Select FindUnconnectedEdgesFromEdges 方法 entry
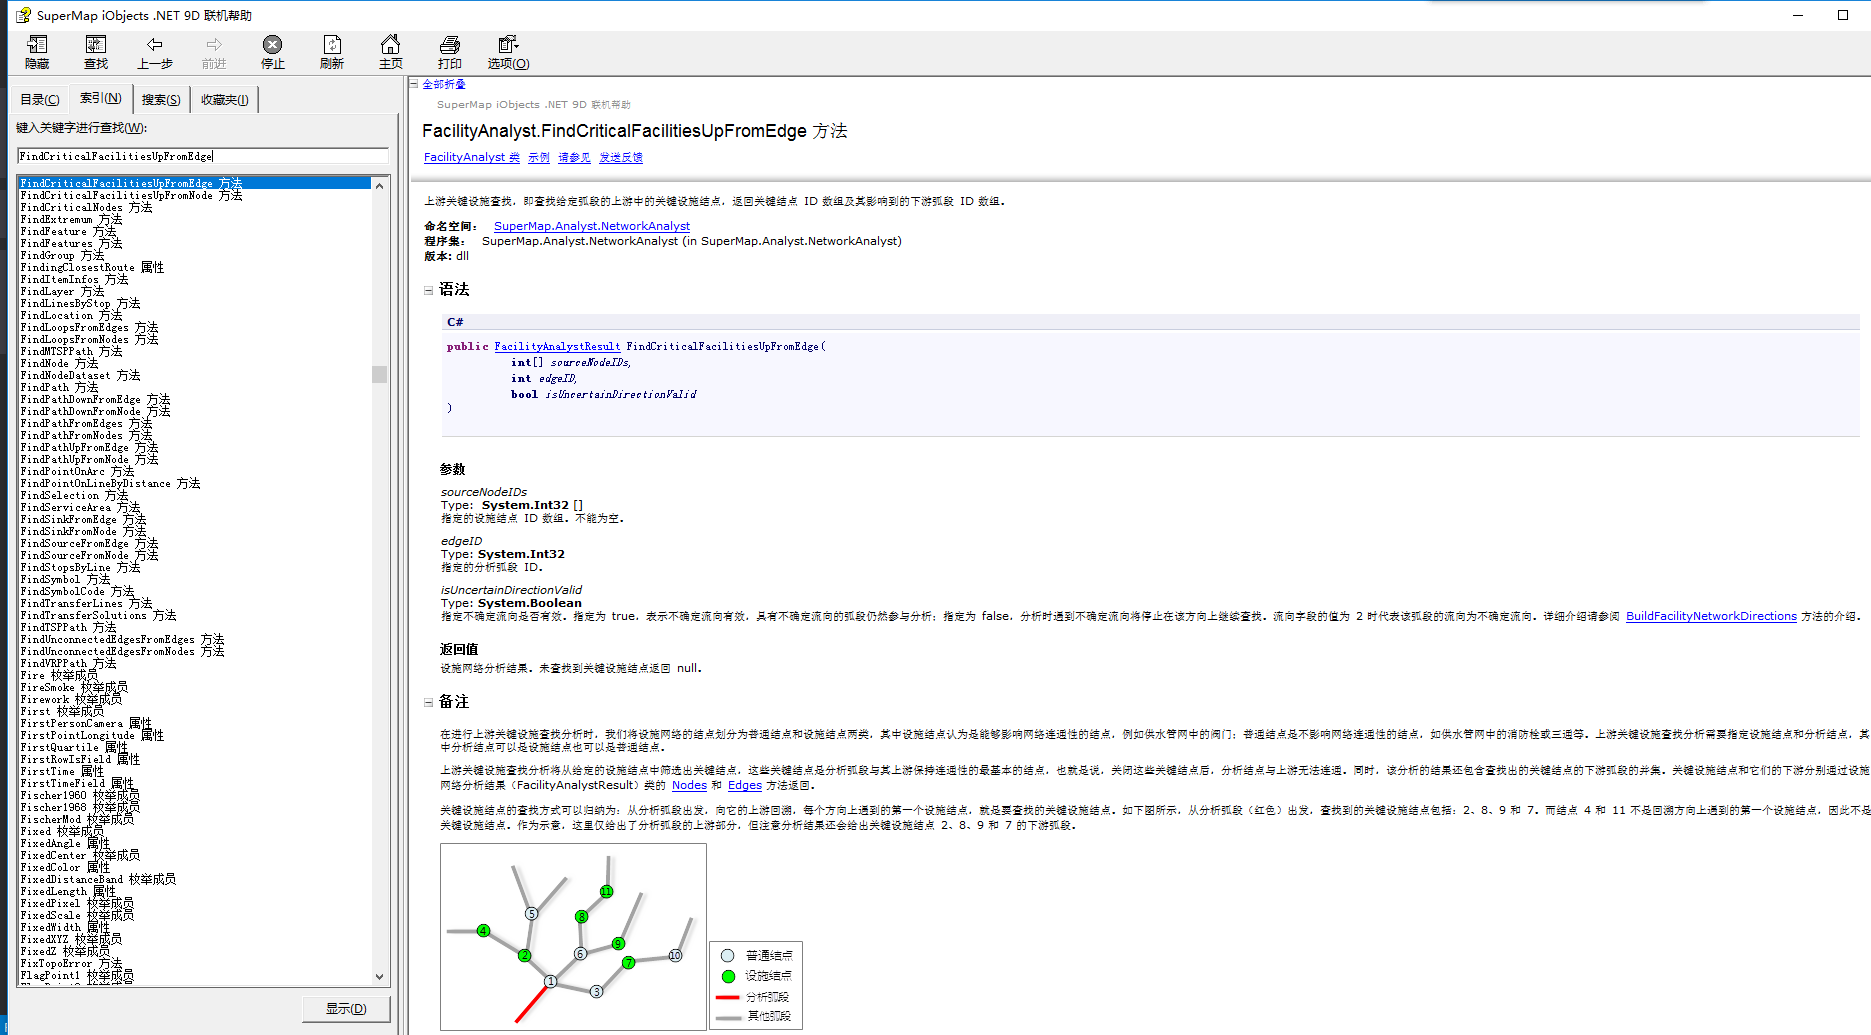The image size is (1871, 1035). (122, 639)
